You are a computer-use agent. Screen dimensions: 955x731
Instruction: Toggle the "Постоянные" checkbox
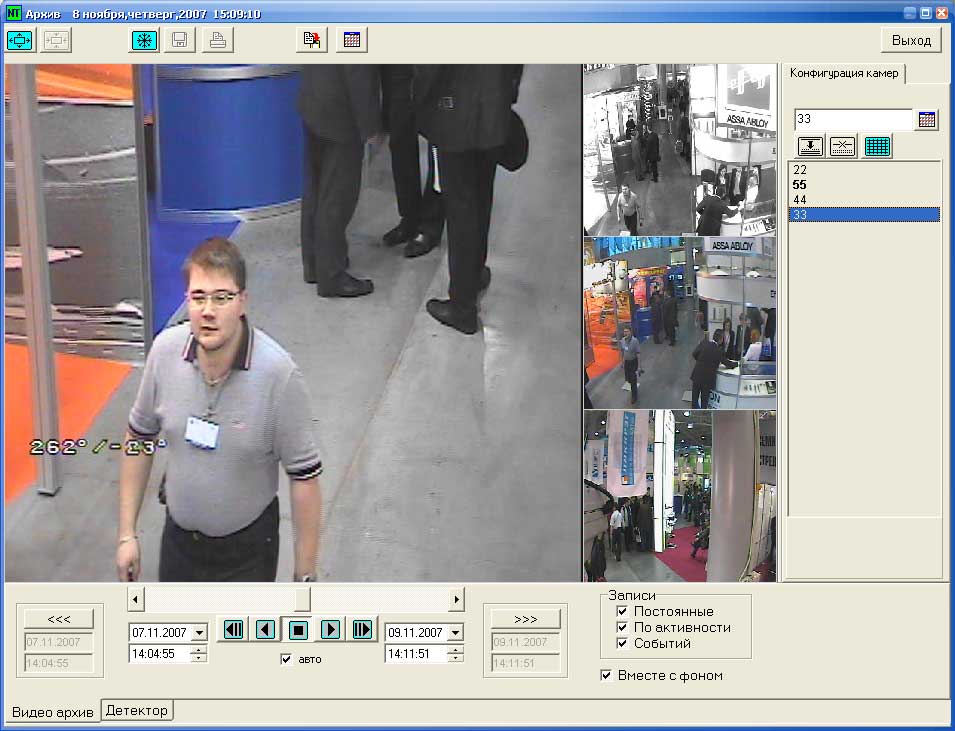623,611
